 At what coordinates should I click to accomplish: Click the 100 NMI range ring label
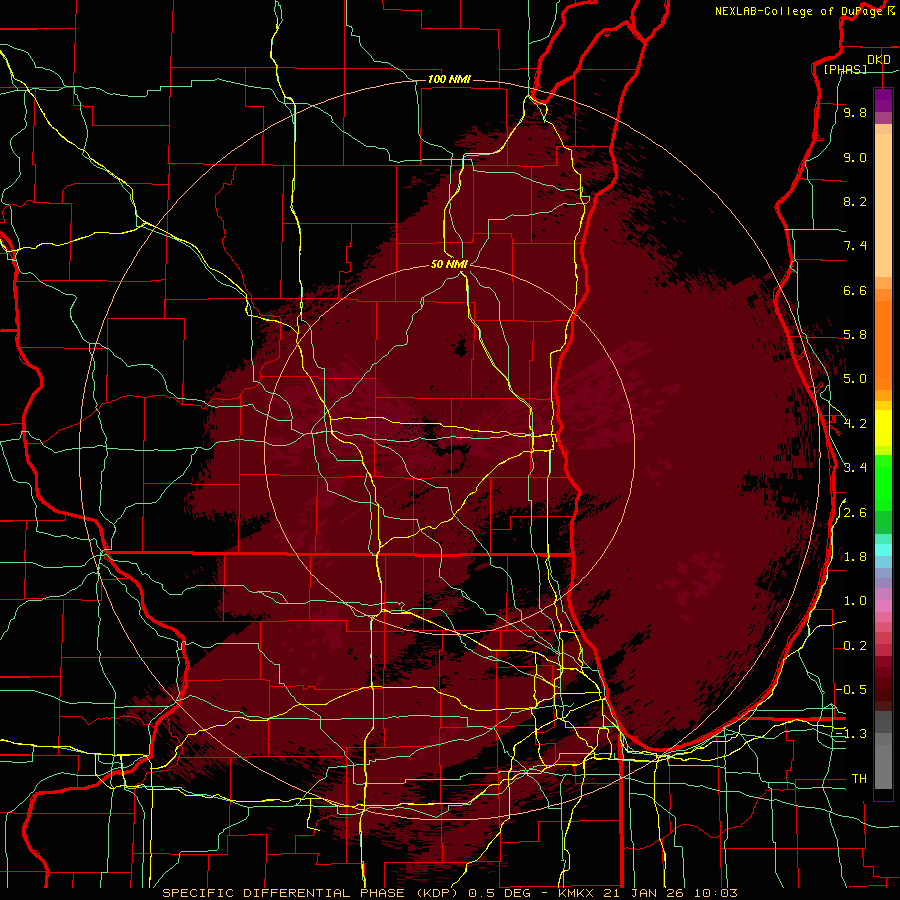[449, 79]
